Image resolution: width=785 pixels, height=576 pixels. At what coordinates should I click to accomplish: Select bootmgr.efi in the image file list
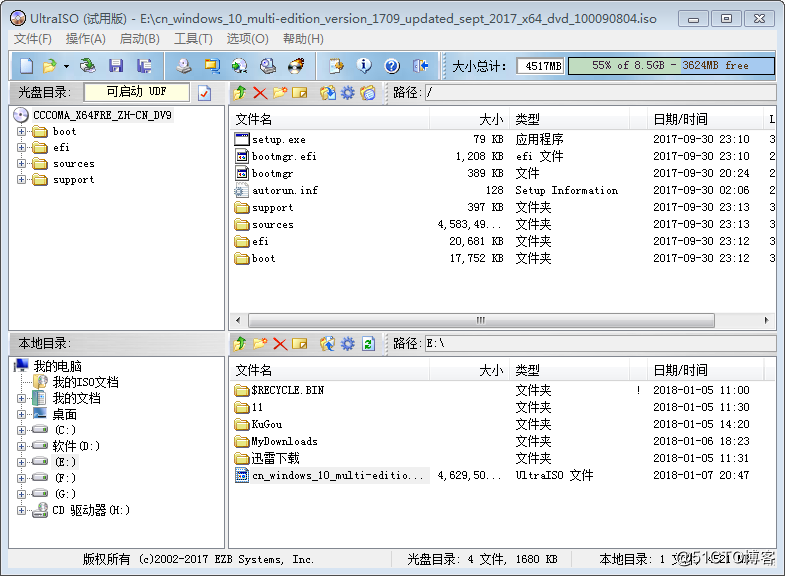pos(284,157)
